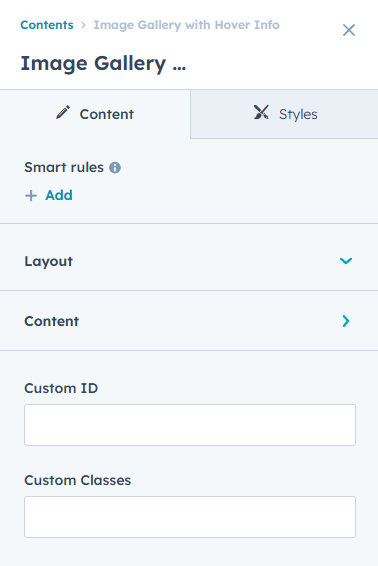Click the Smart rules label
Image resolution: width=378 pixels, height=566 pixels.
point(64,167)
